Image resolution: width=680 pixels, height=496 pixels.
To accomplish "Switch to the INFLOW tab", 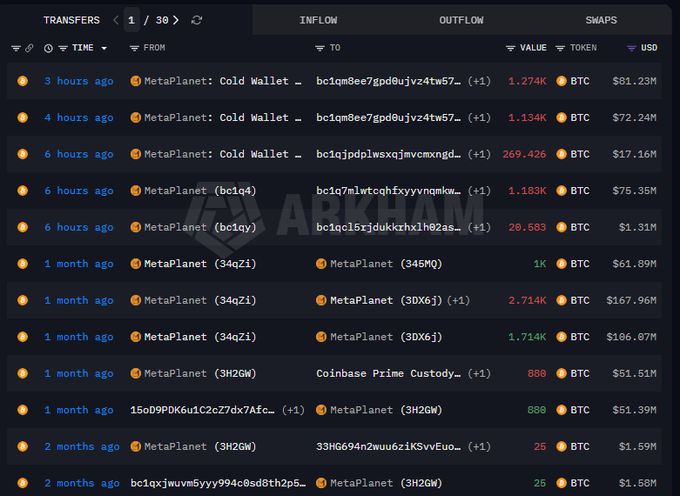I will (318, 20).
